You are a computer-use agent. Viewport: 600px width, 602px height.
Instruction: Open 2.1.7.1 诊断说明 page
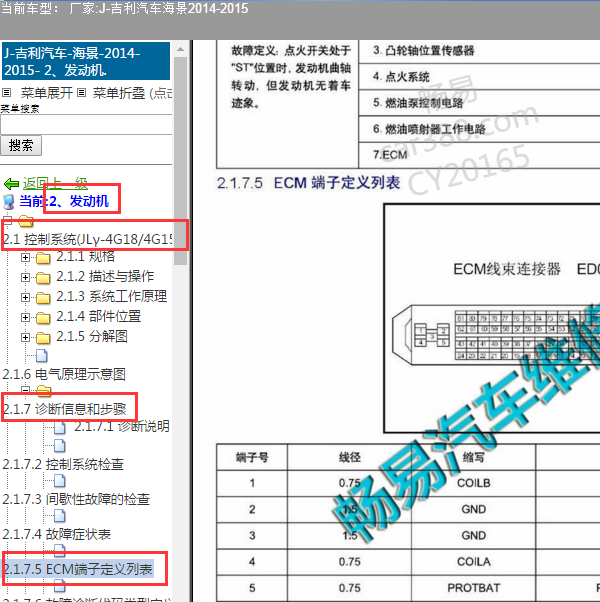click(x=122, y=426)
